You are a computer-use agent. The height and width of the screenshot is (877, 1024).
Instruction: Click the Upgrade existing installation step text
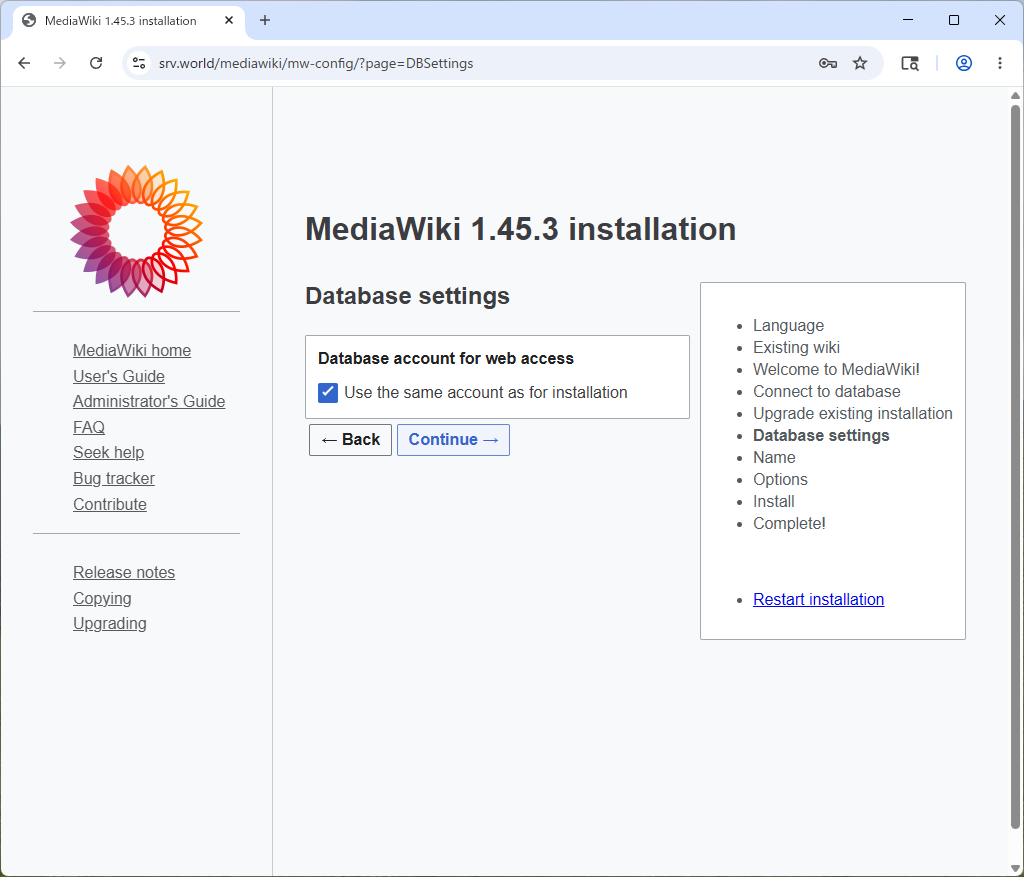point(853,413)
